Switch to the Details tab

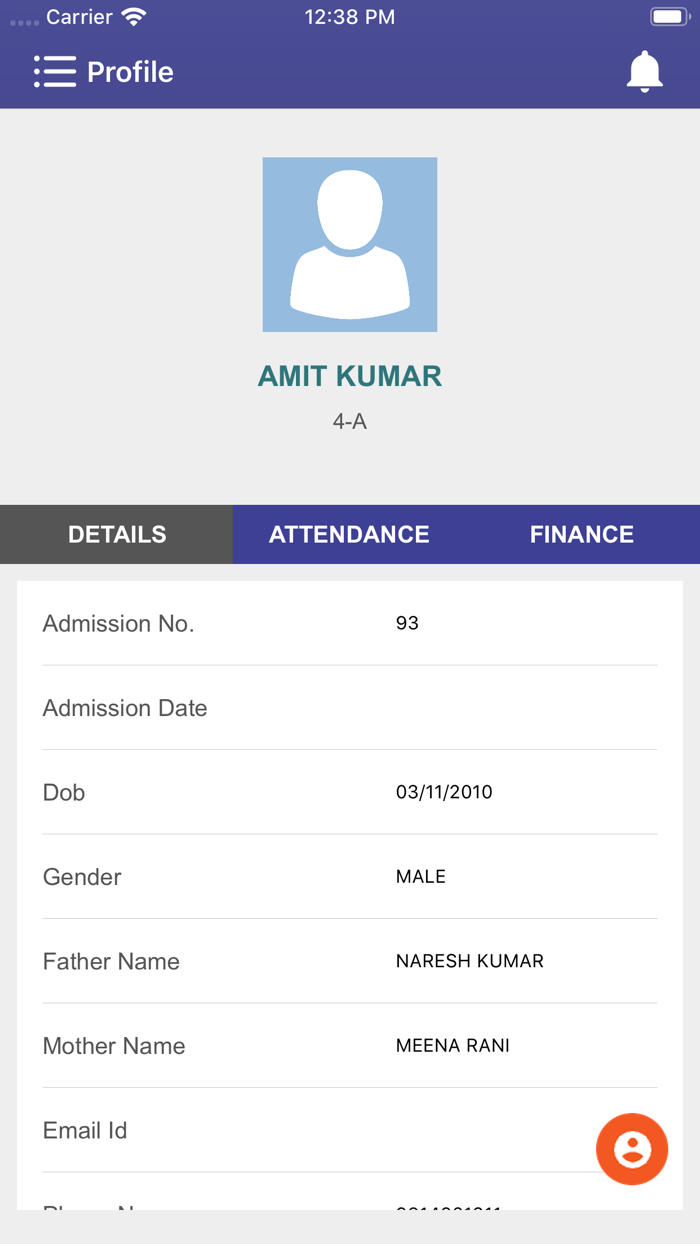pyautogui.click(x=117, y=534)
